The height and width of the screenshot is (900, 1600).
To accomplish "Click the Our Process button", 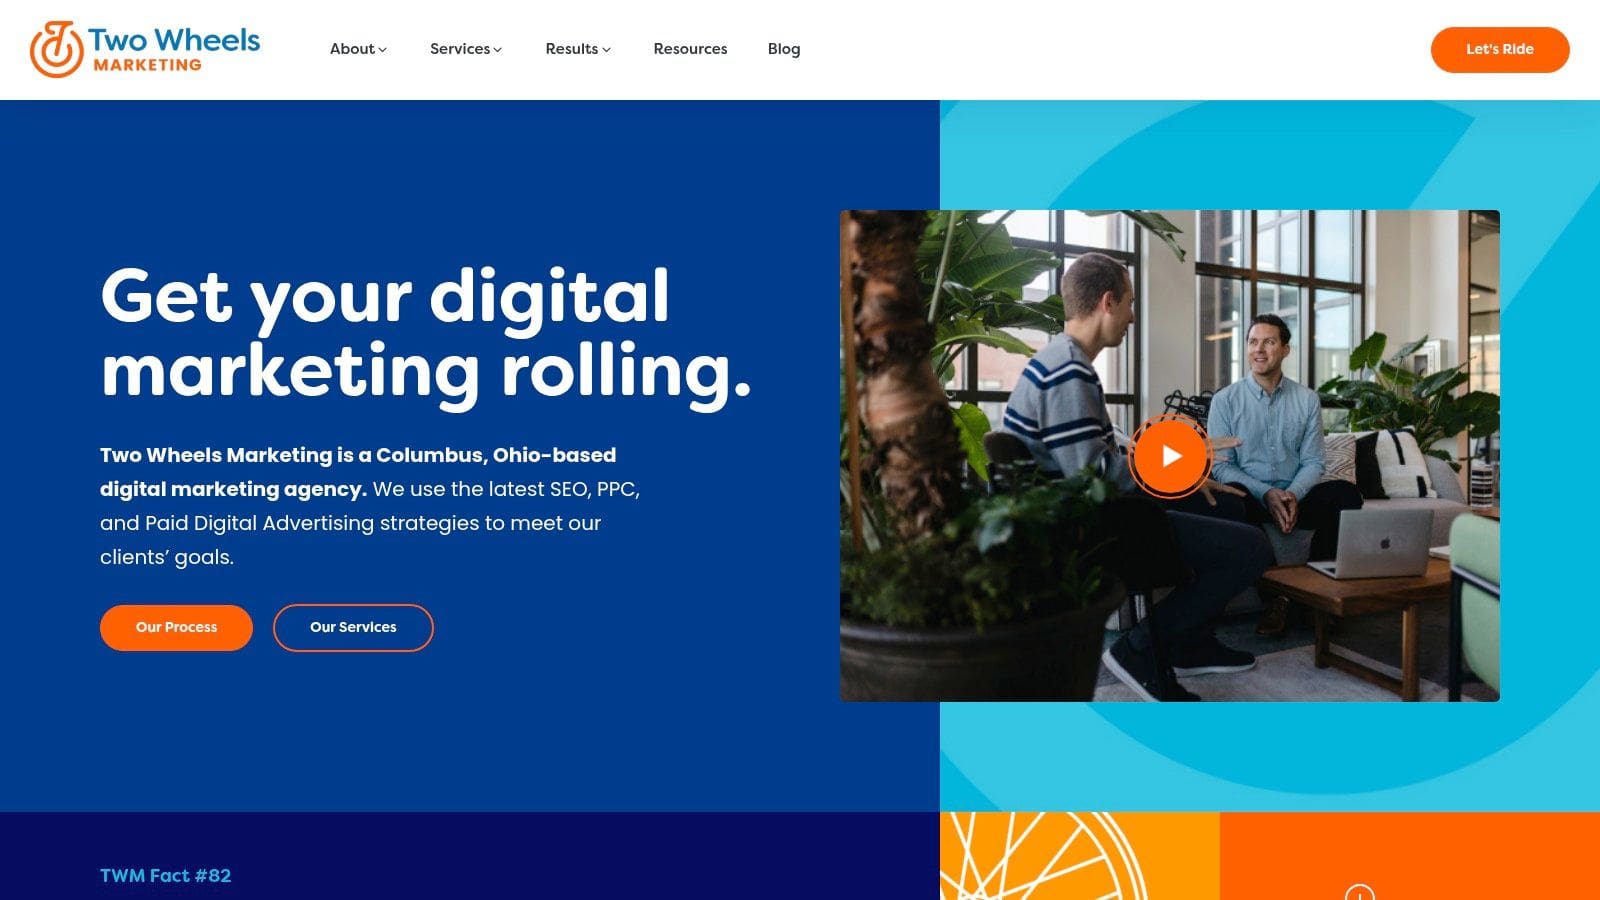I will (x=176, y=627).
